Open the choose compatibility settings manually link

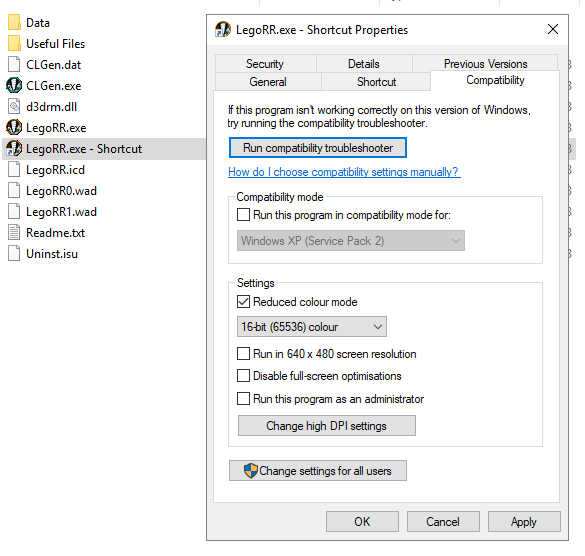[344, 172]
